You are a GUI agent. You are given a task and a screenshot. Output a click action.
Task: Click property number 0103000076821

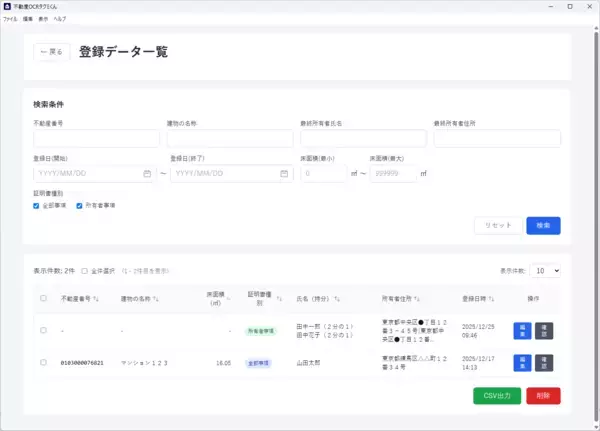82,363
